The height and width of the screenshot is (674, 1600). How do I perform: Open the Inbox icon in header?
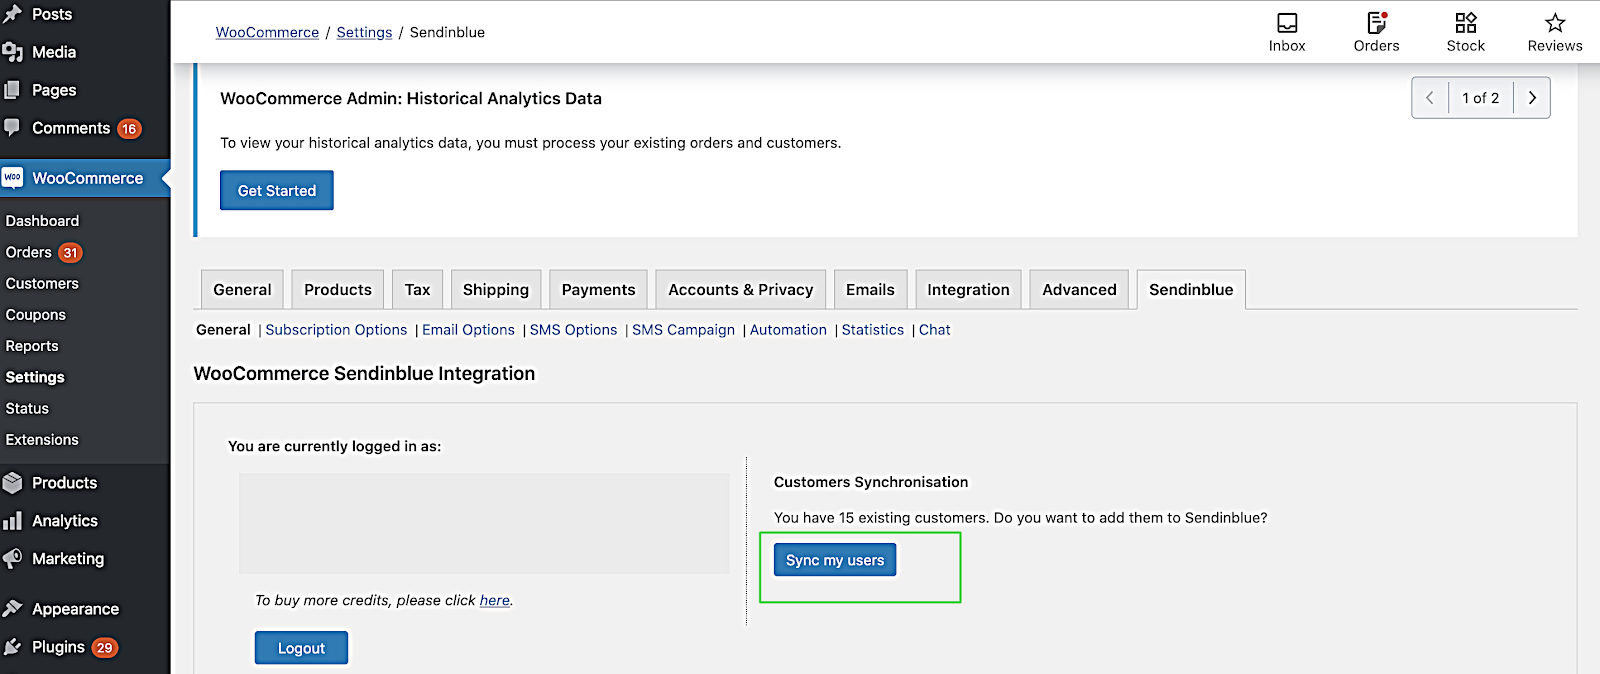click(x=1287, y=23)
